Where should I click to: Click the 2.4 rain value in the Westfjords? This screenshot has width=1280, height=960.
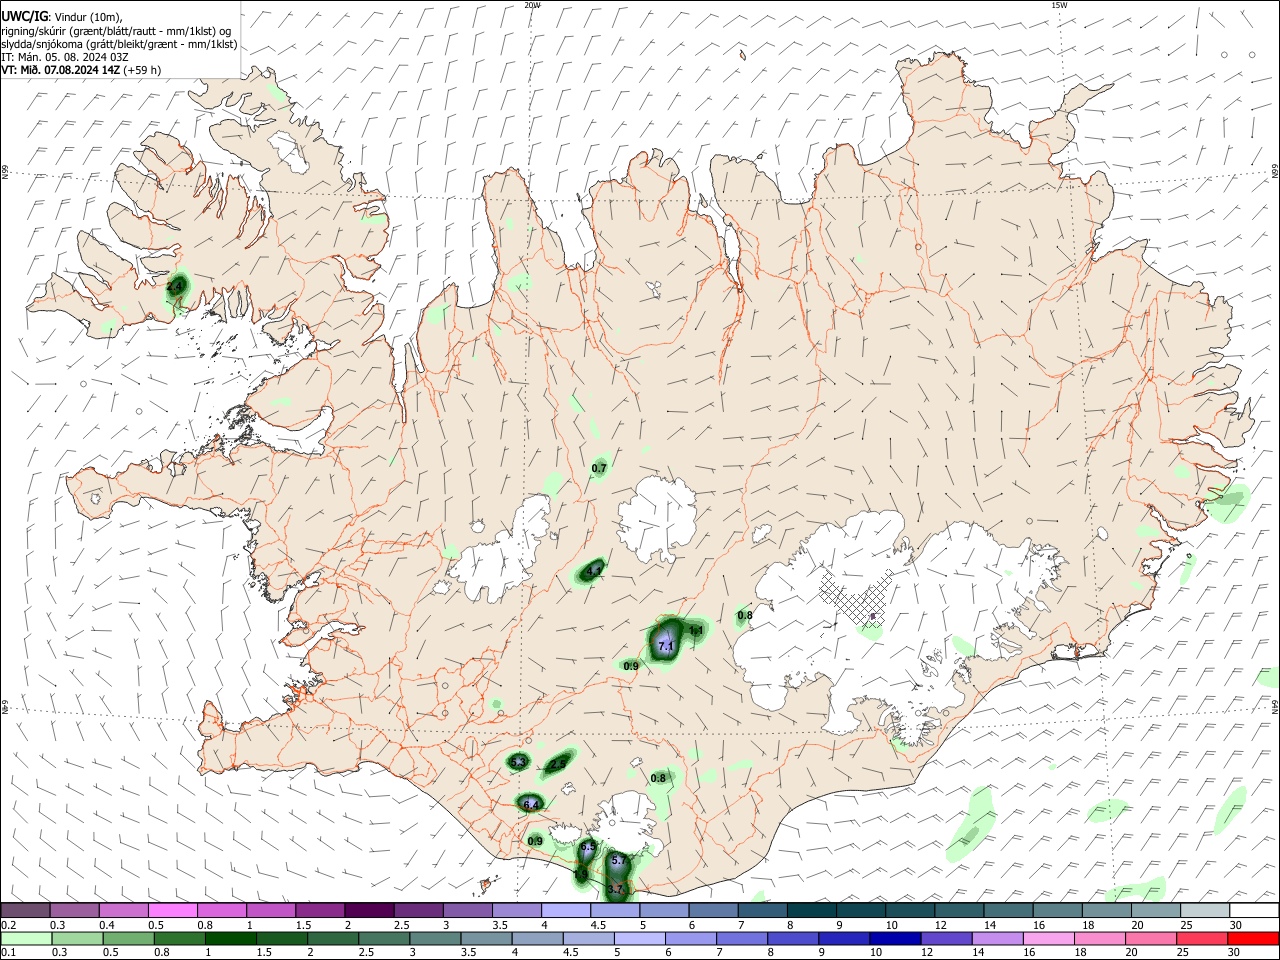tap(175, 287)
